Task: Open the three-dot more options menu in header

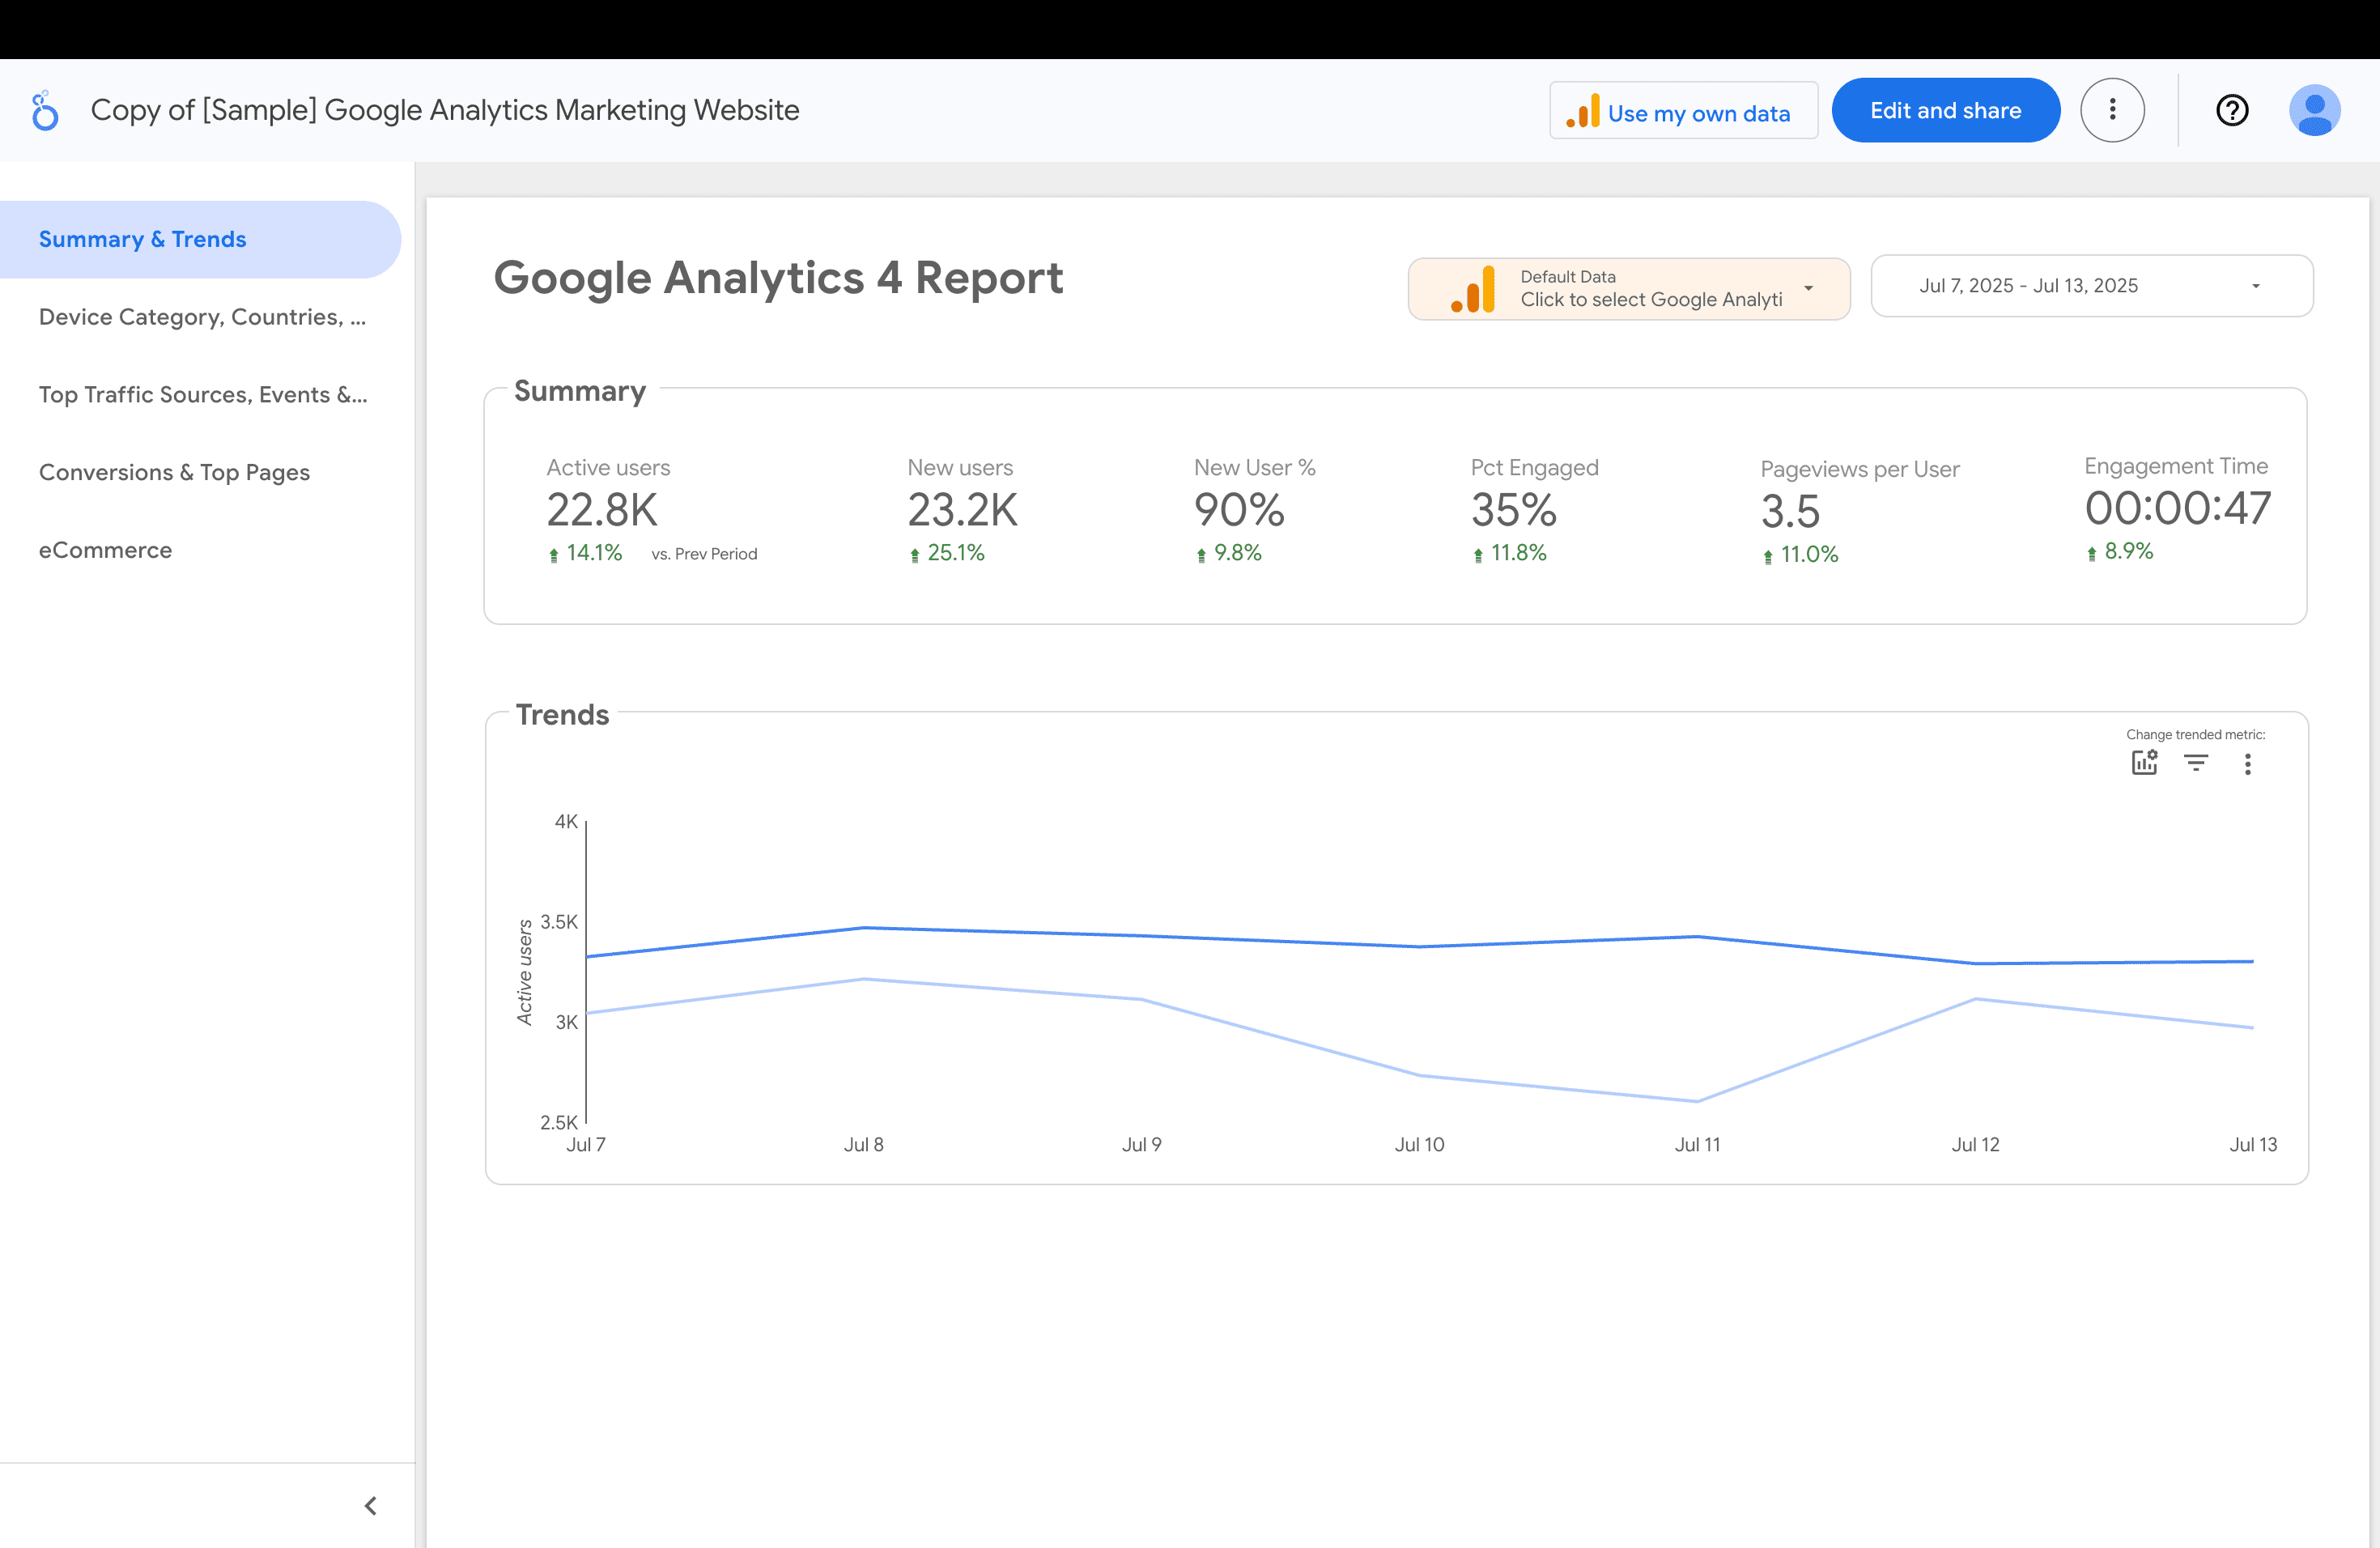Action: point(2111,110)
